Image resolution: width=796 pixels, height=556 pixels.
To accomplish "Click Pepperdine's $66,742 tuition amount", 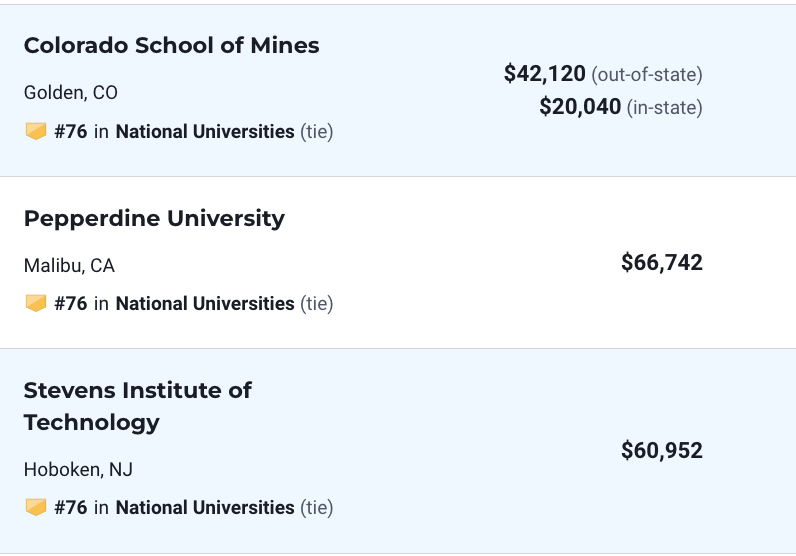I will pyautogui.click(x=662, y=263).
